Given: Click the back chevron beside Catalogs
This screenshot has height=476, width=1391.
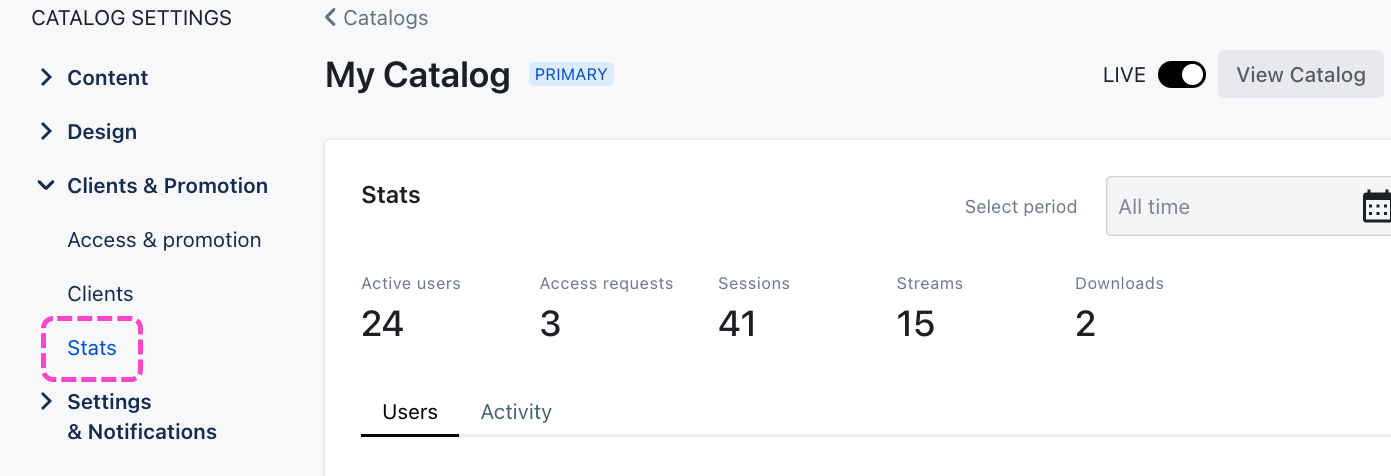Looking at the screenshot, I should point(331,18).
